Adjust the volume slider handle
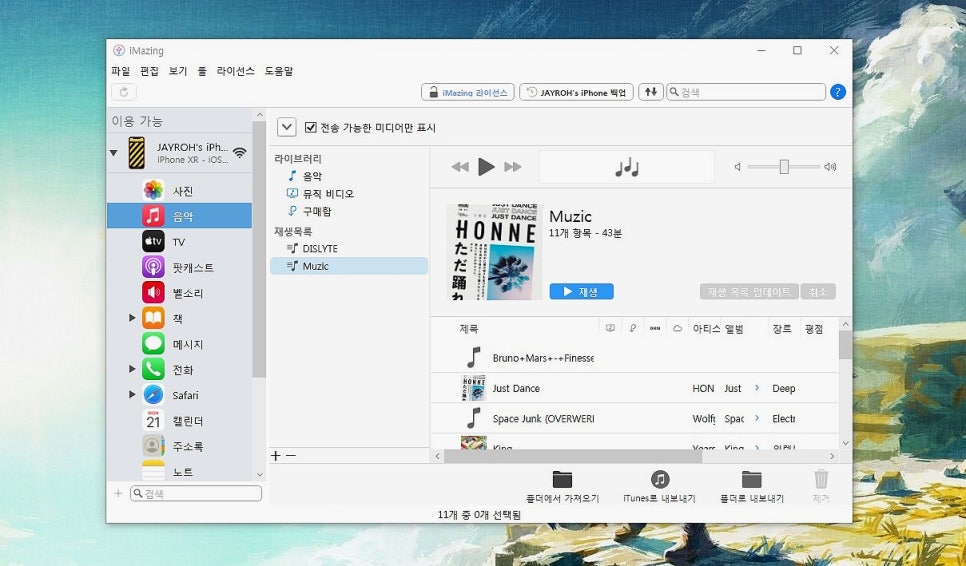966x566 pixels. (x=784, y=166)
